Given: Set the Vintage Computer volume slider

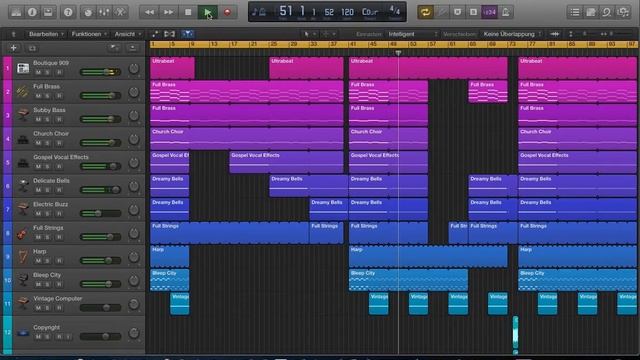Looking at the screenshot, I should [x=100, y=308].
